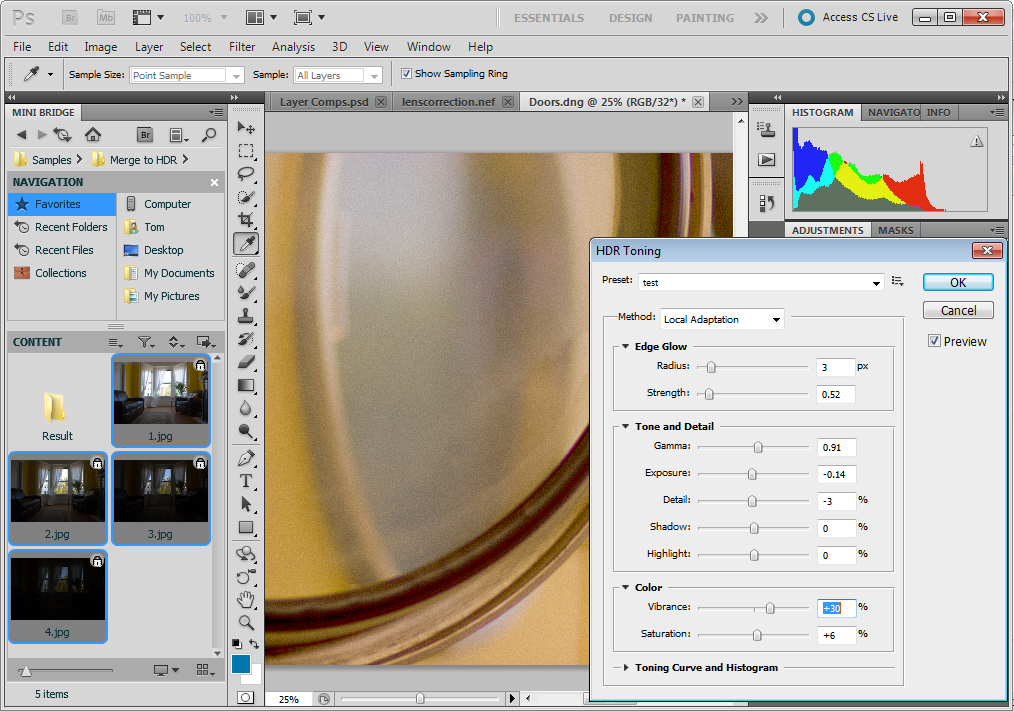The height and width of the screenshot is (712, 1014).
Task: Open the Filter menu
Action: 243,47
